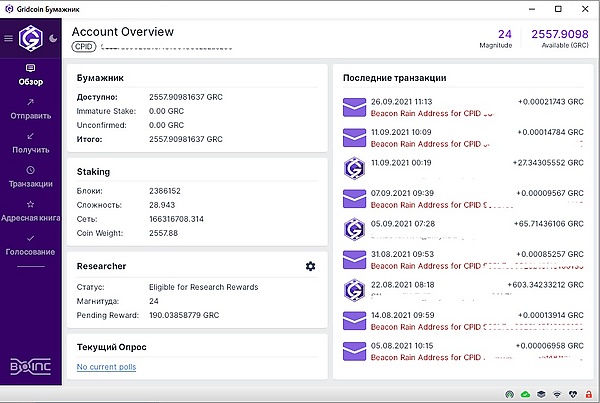Click the Immature Stake 0.00 GRC value
The height and width of the screenshot is (403, 600).
[x=166, y=111]
